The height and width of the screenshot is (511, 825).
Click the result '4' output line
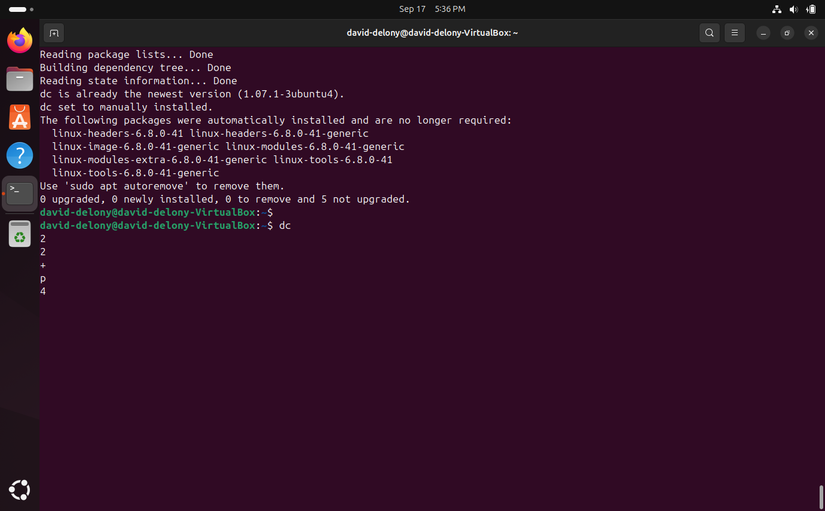(x=43, y=291)
